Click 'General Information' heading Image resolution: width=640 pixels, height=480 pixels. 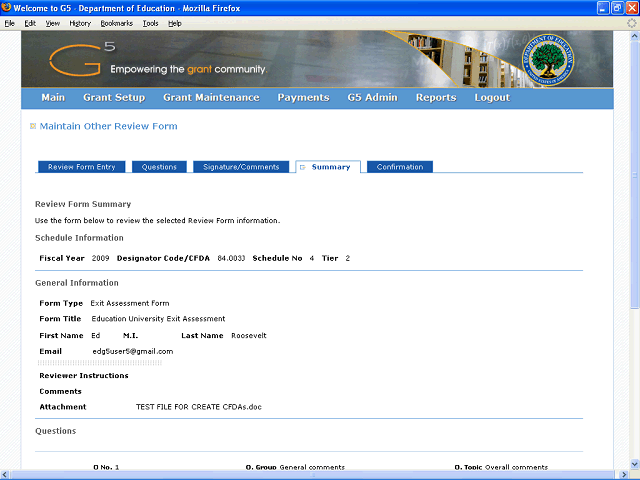[x=77, y=283]
